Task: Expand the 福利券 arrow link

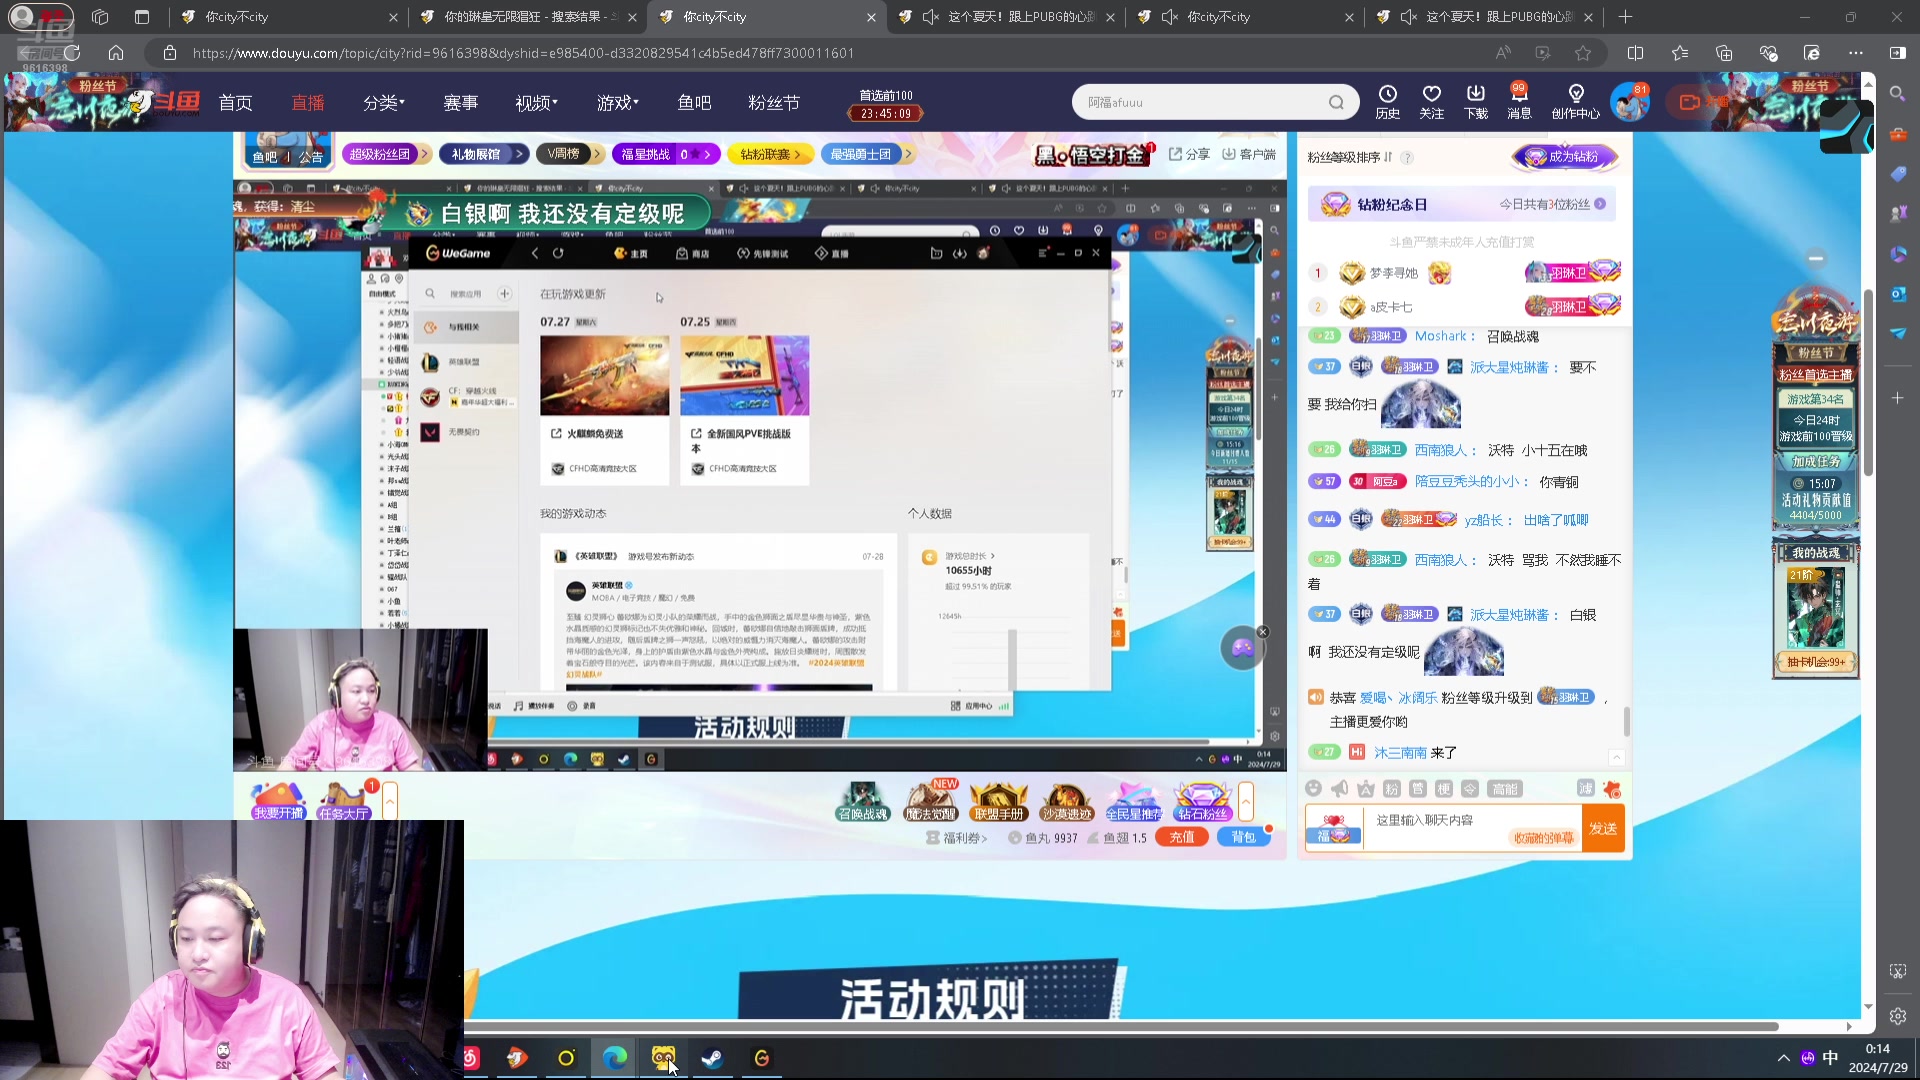Action: [957, 838]
